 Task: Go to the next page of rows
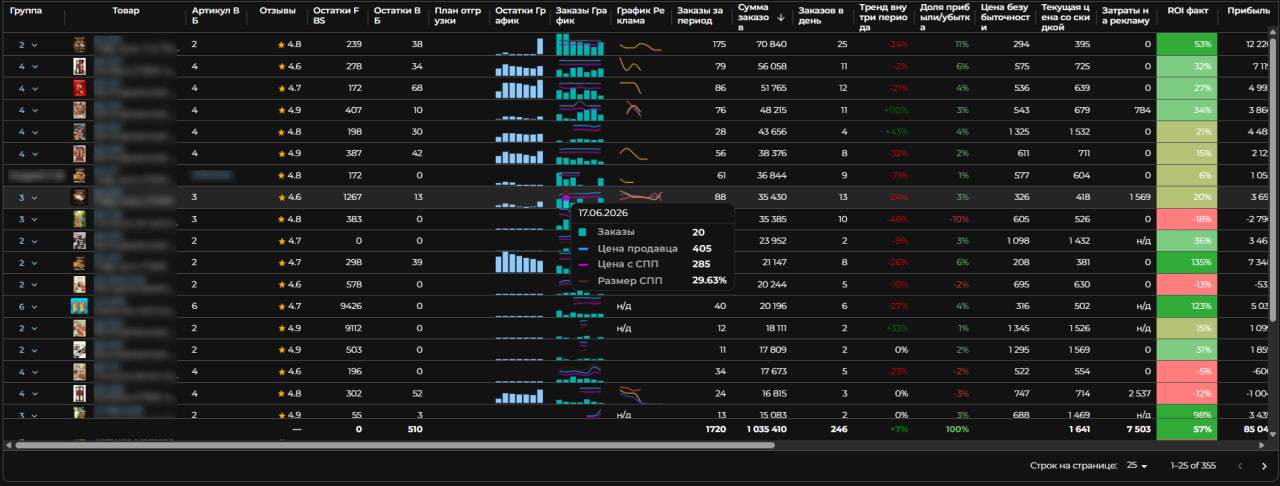pyautogui.click(x=1264, y=466)
